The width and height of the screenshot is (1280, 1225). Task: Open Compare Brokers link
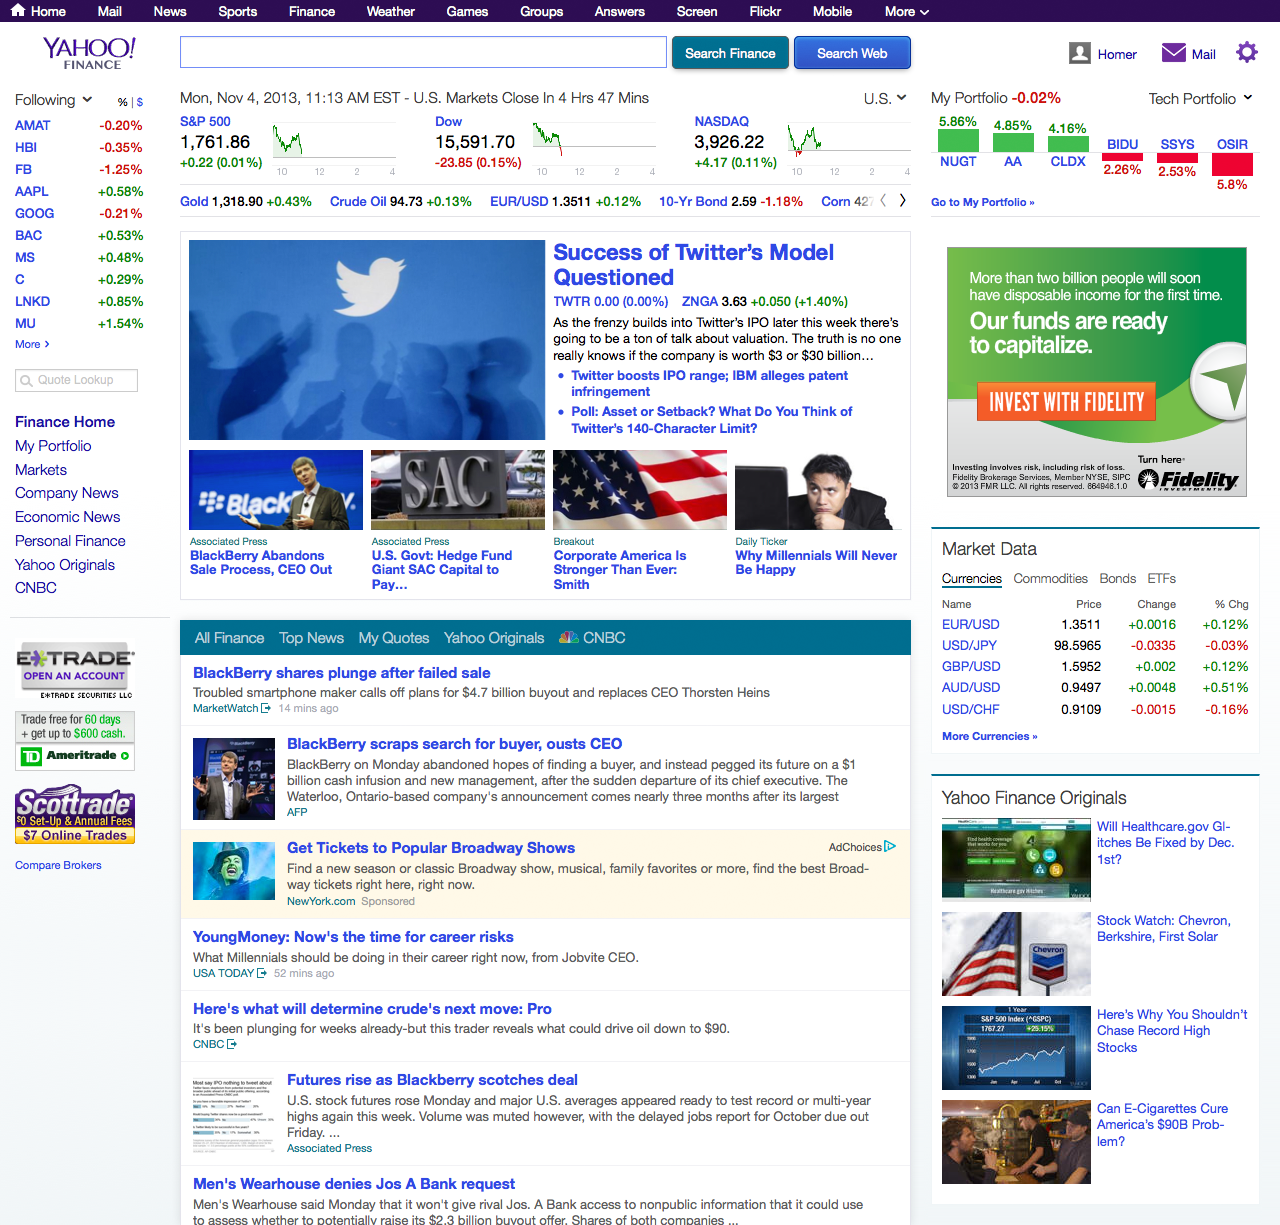tap(58, 865)
